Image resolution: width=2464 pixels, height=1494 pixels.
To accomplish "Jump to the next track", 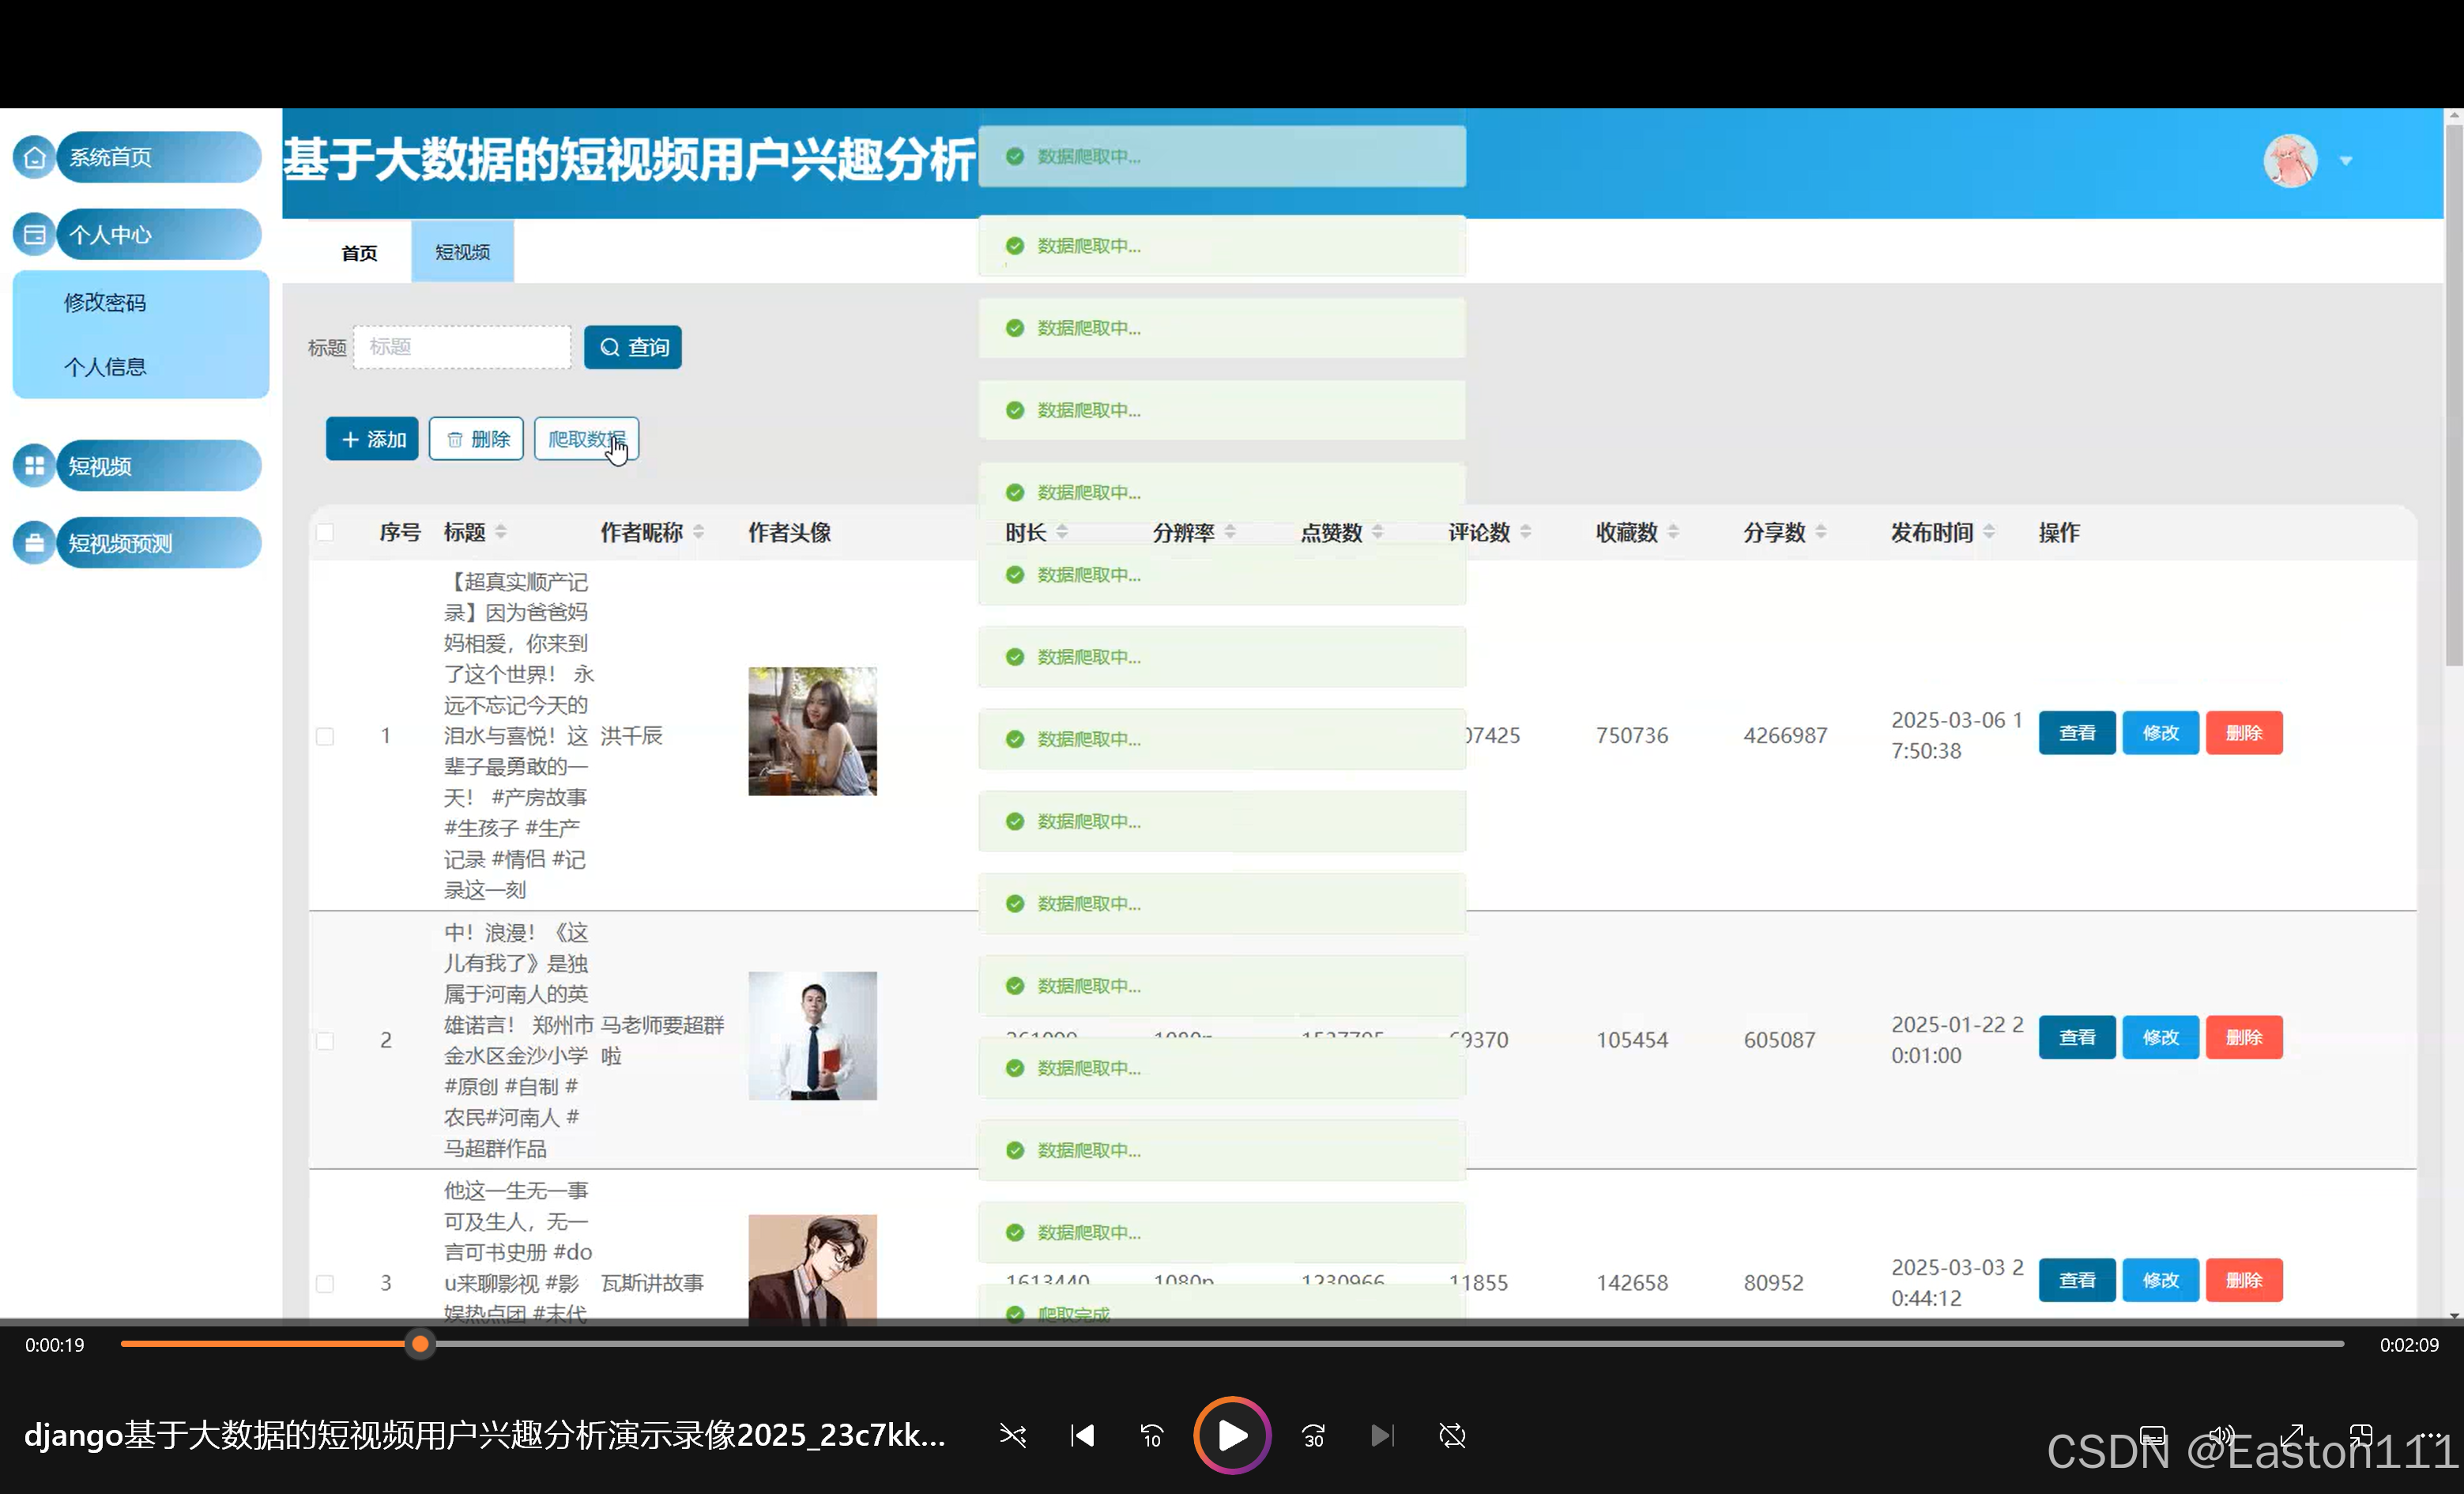I will (1382, 1436).
